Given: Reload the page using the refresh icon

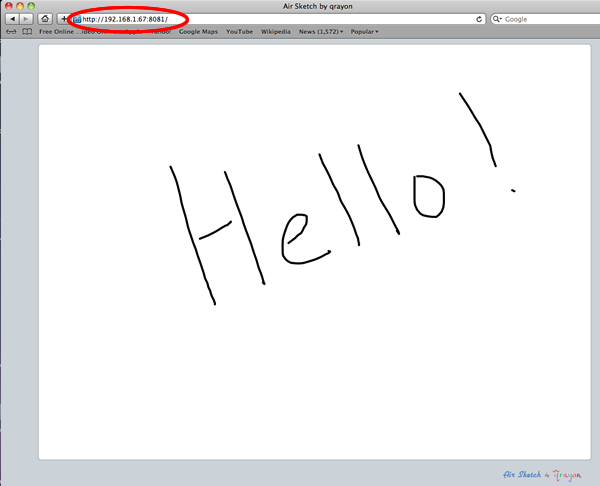Looking at the screenshot, I should coord(479,19).
